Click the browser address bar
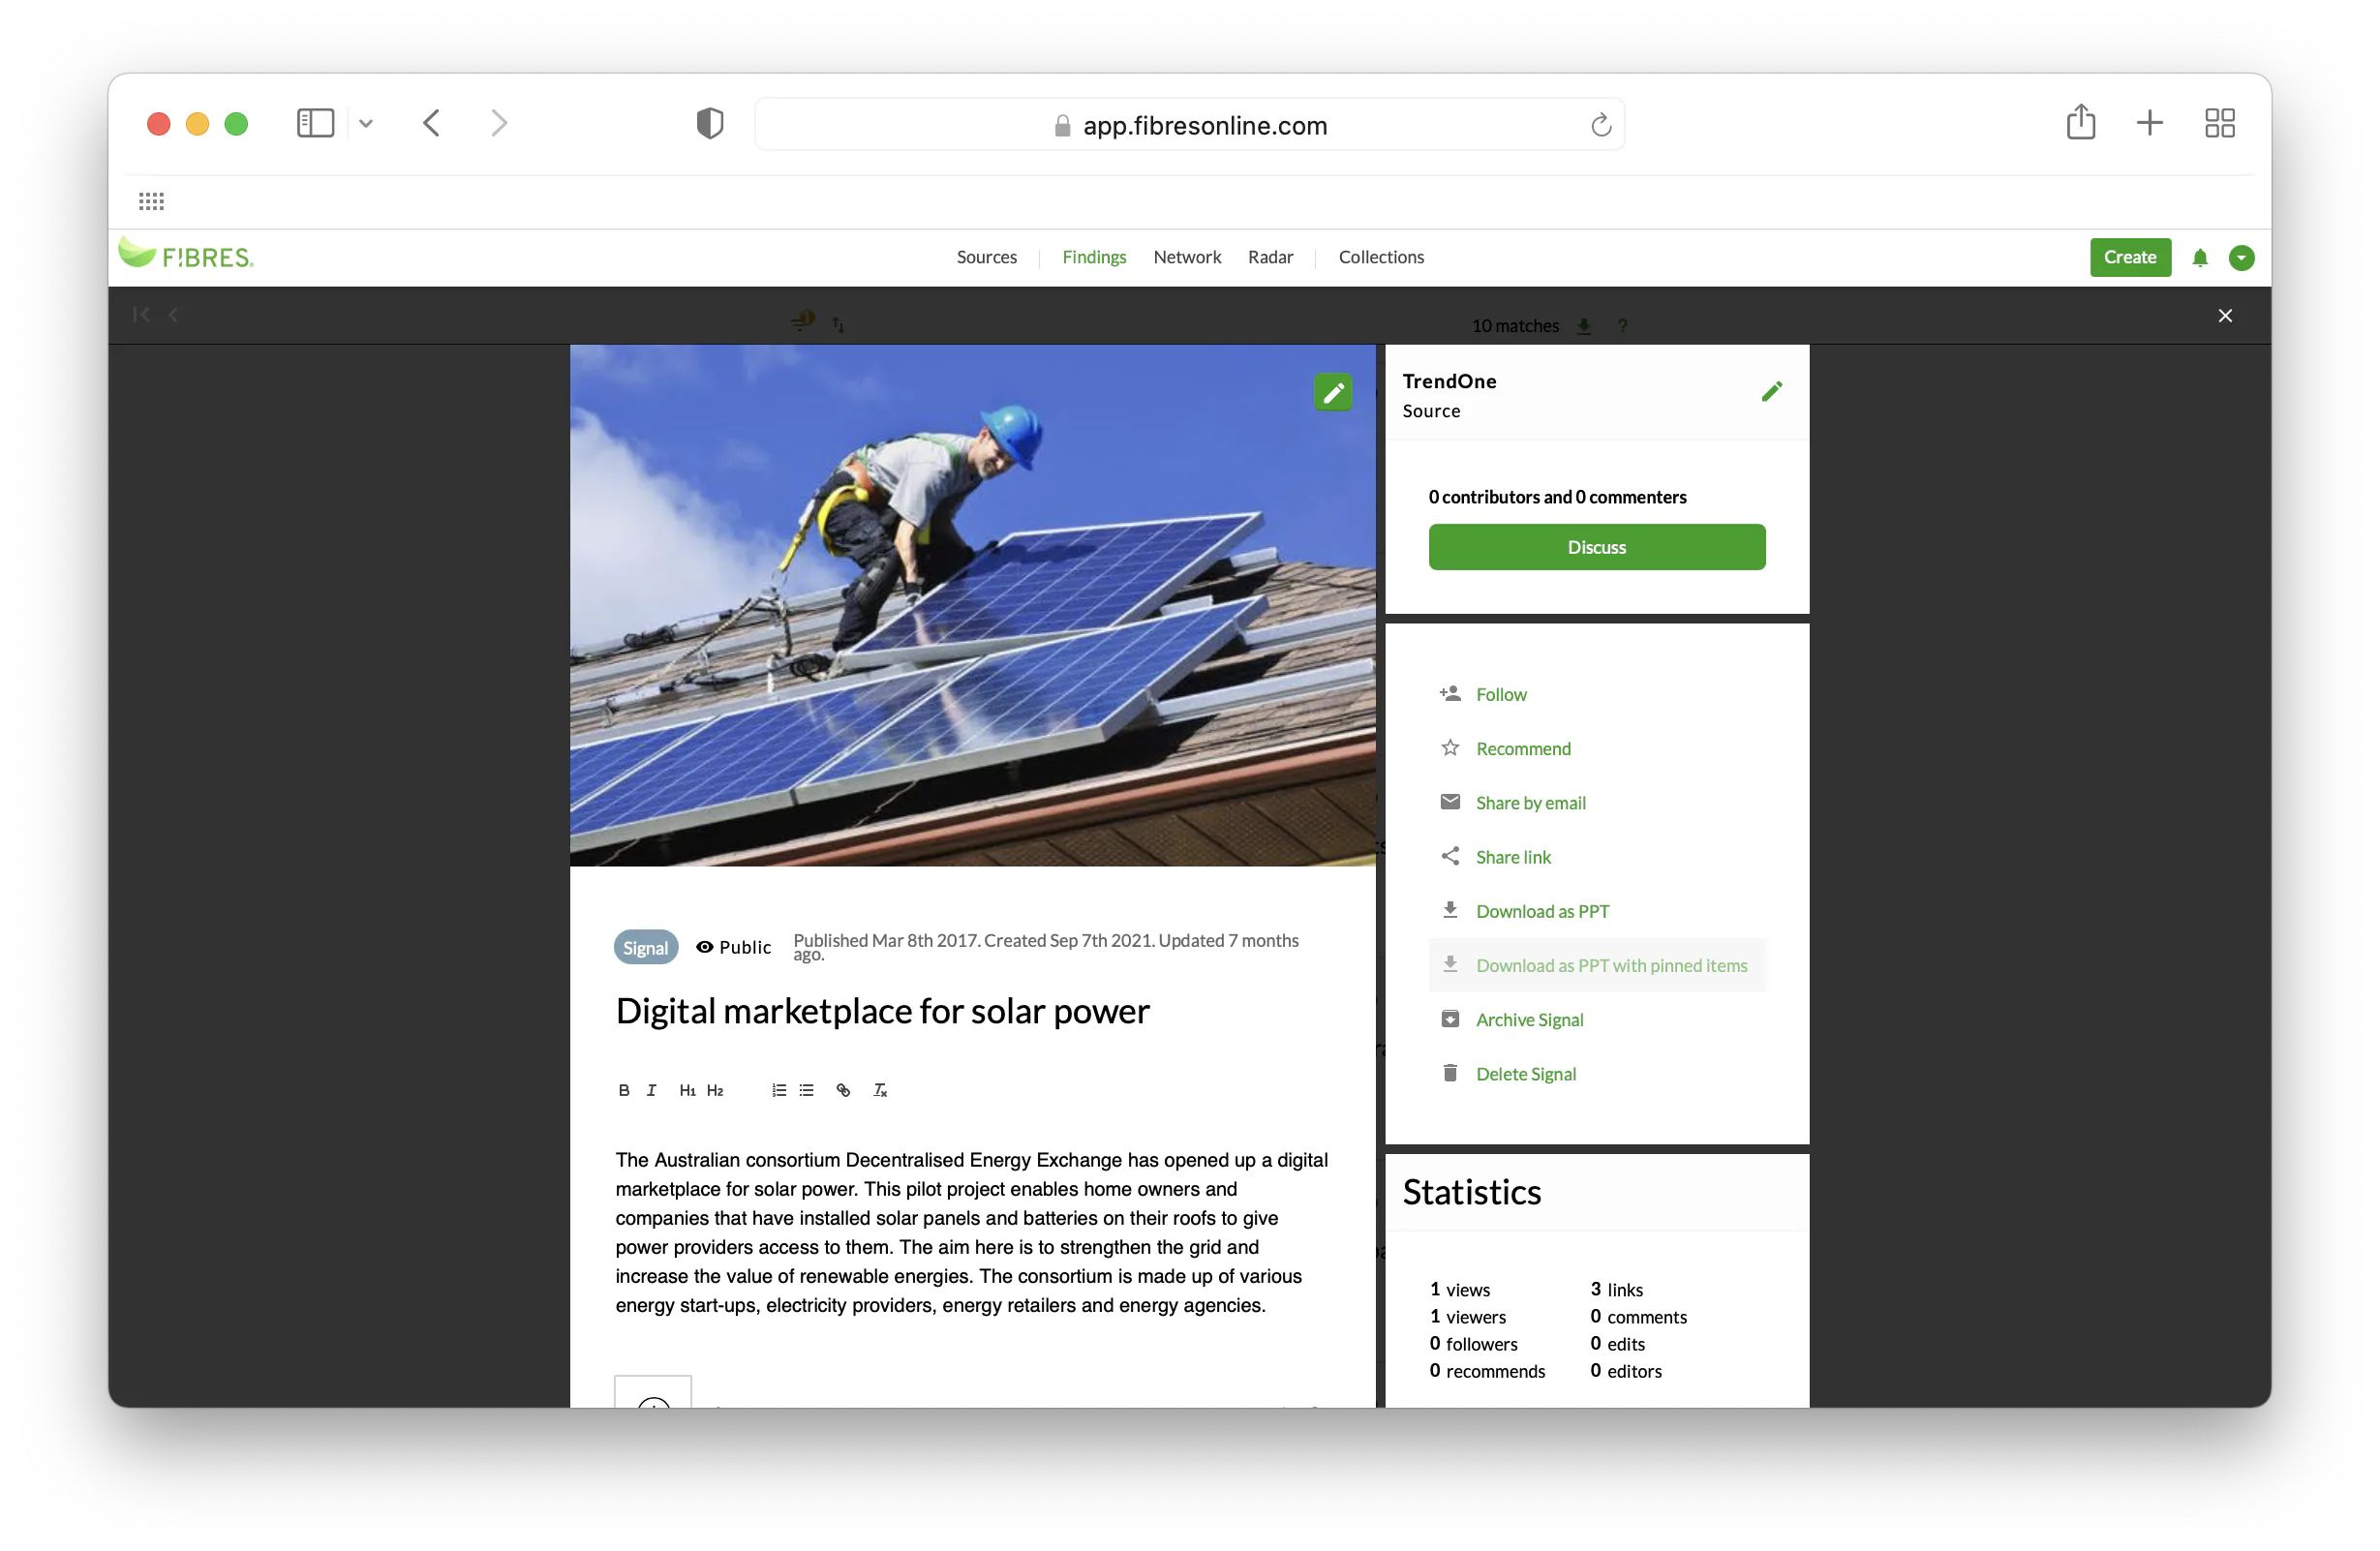This screenshot has height=1551, width=2380. coord(1189,124)
